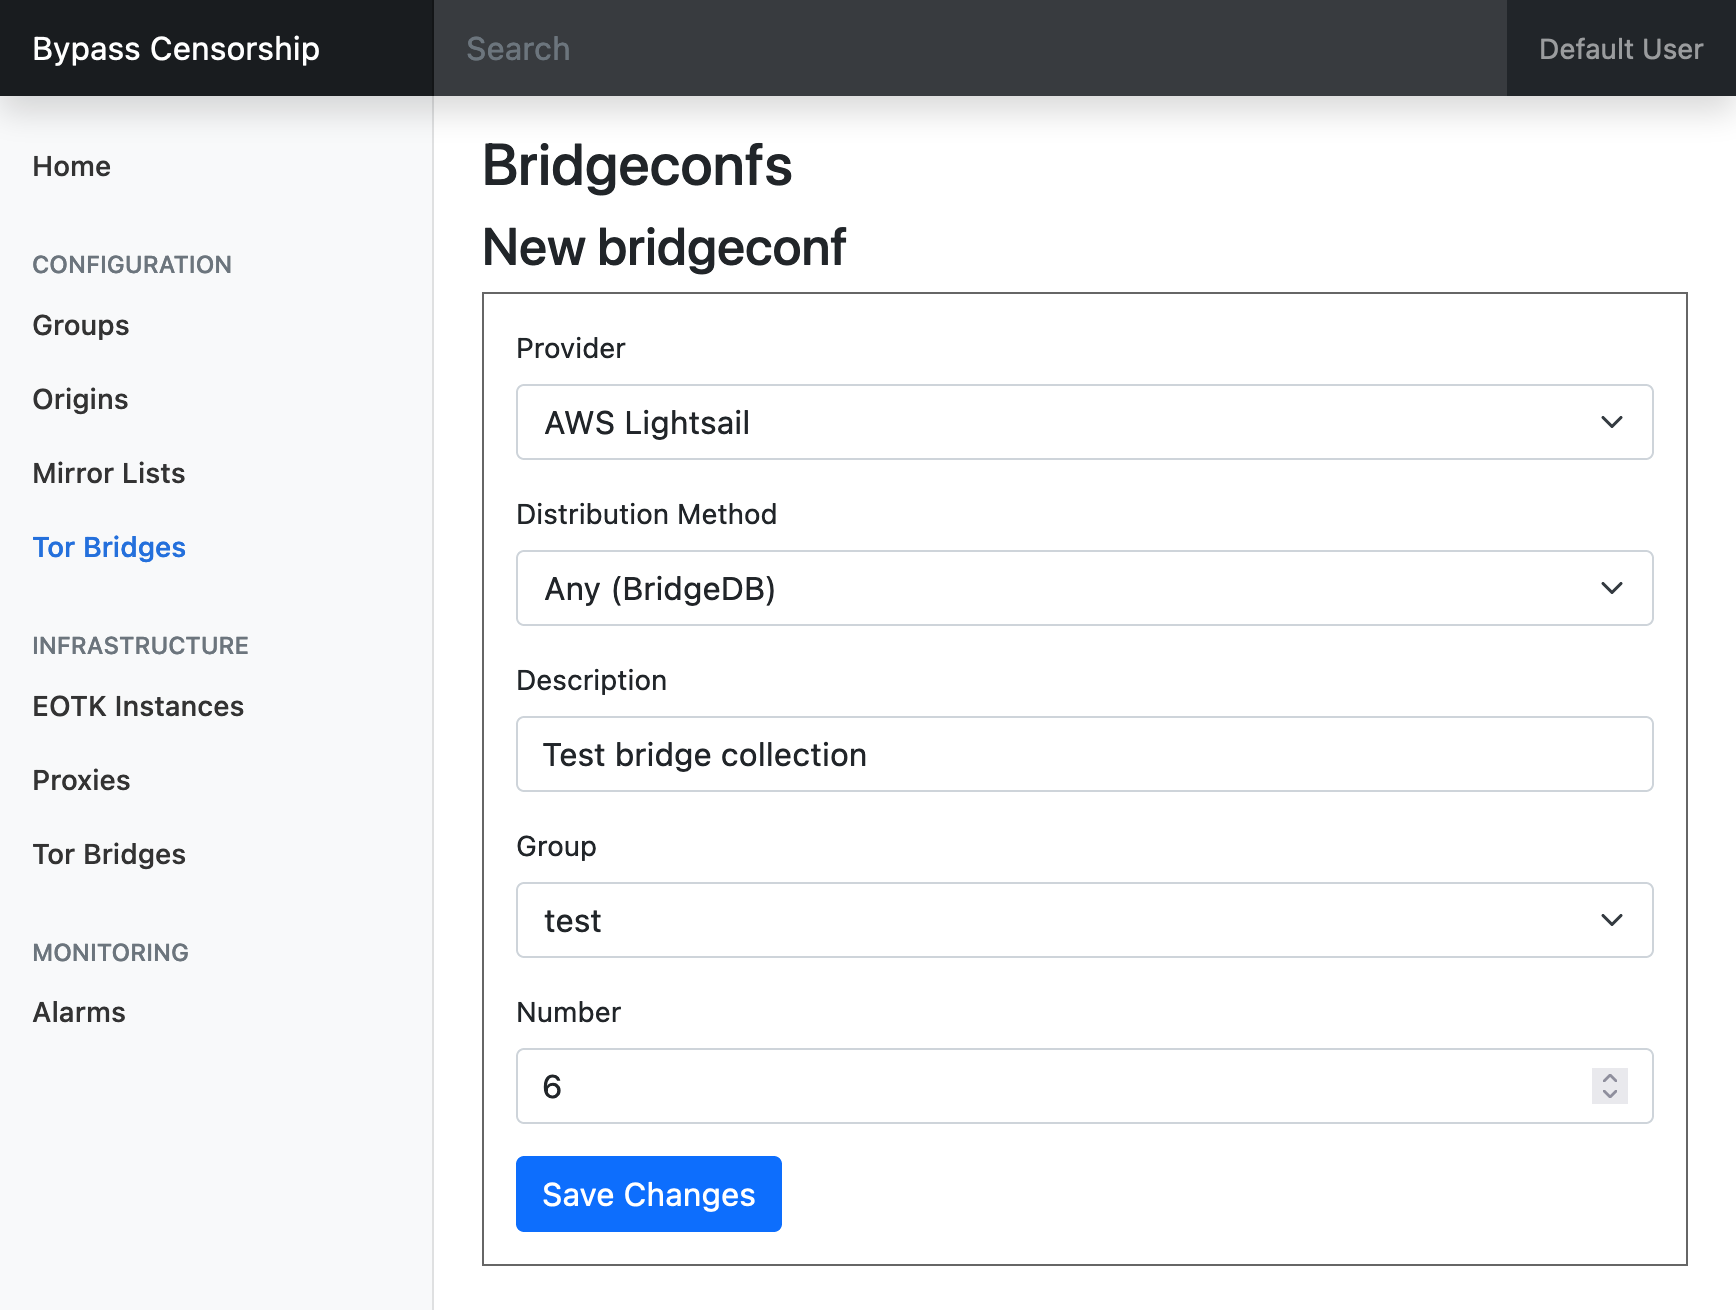The image size is (1736, 1310).
Task: Open EOTK Instances in sidebar
Action: coord(138,706)
